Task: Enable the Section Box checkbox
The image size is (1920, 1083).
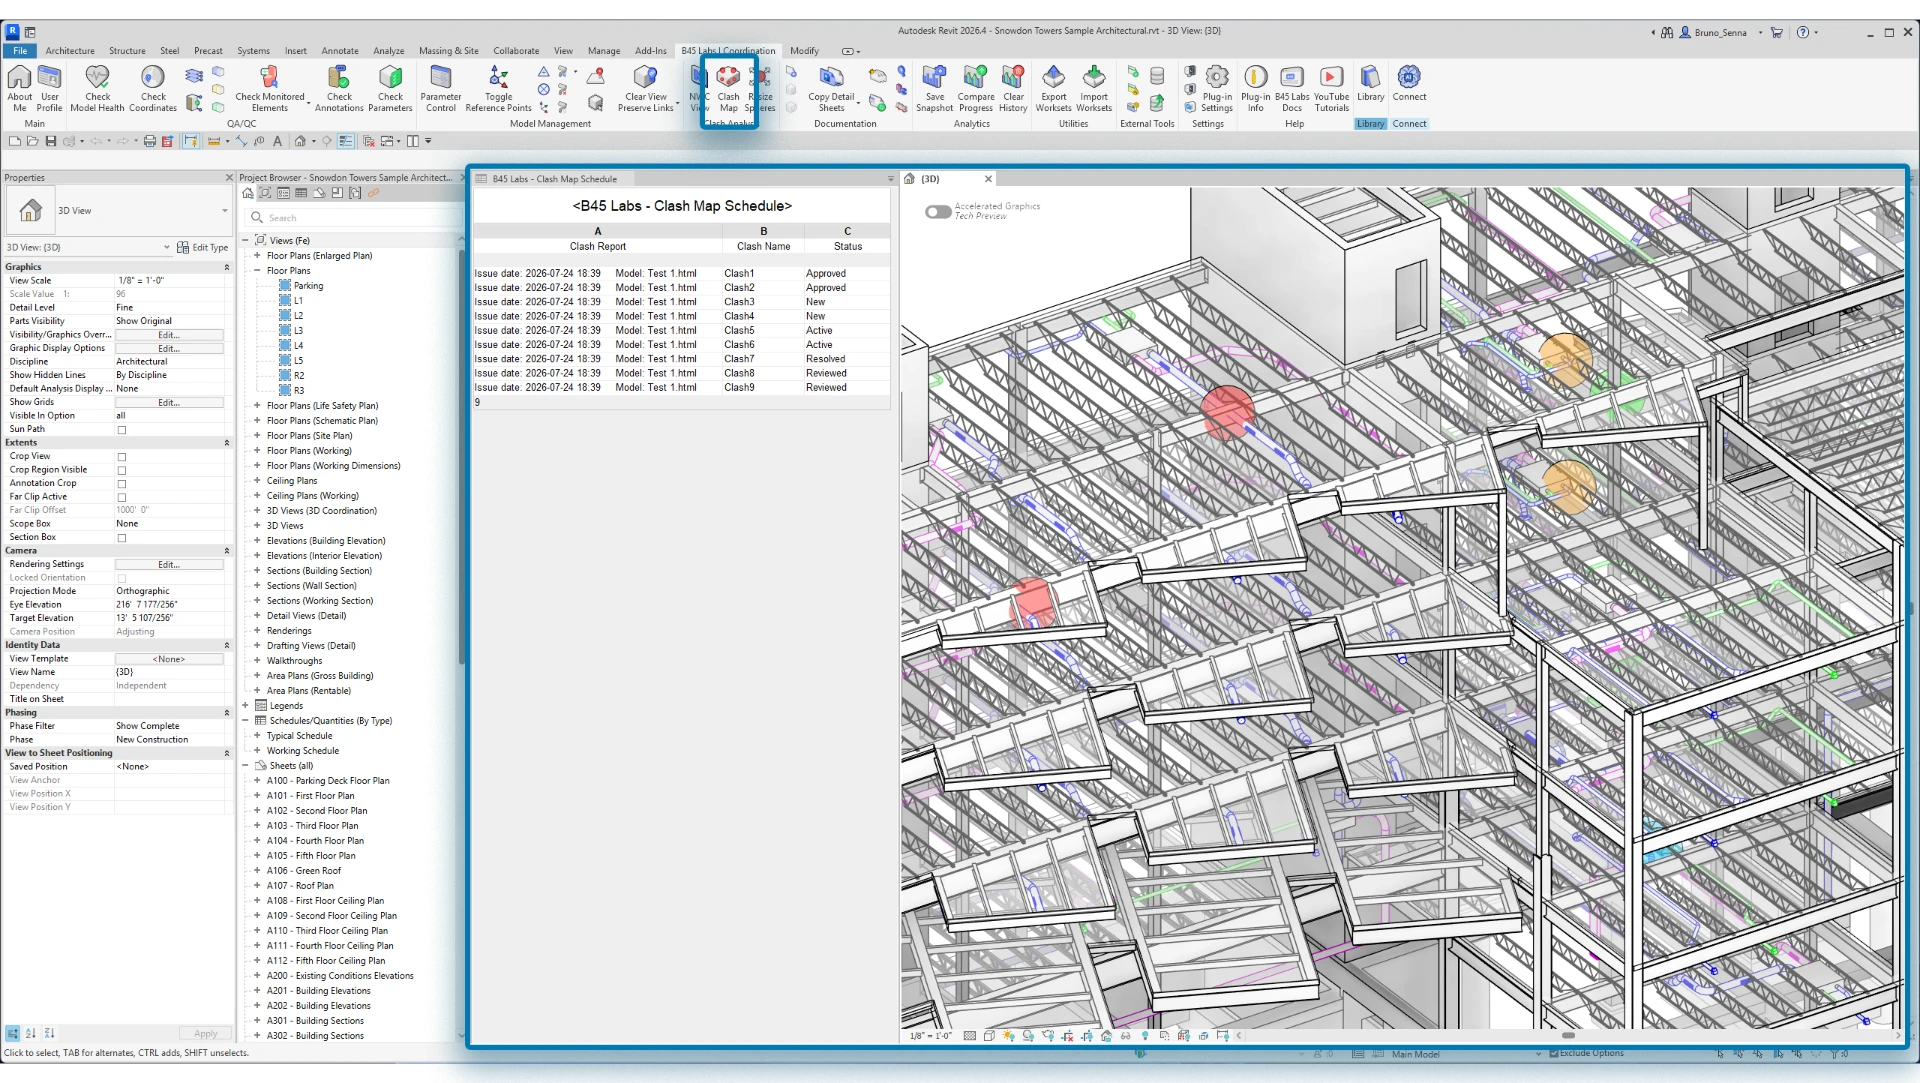Action: coord(122,538)
